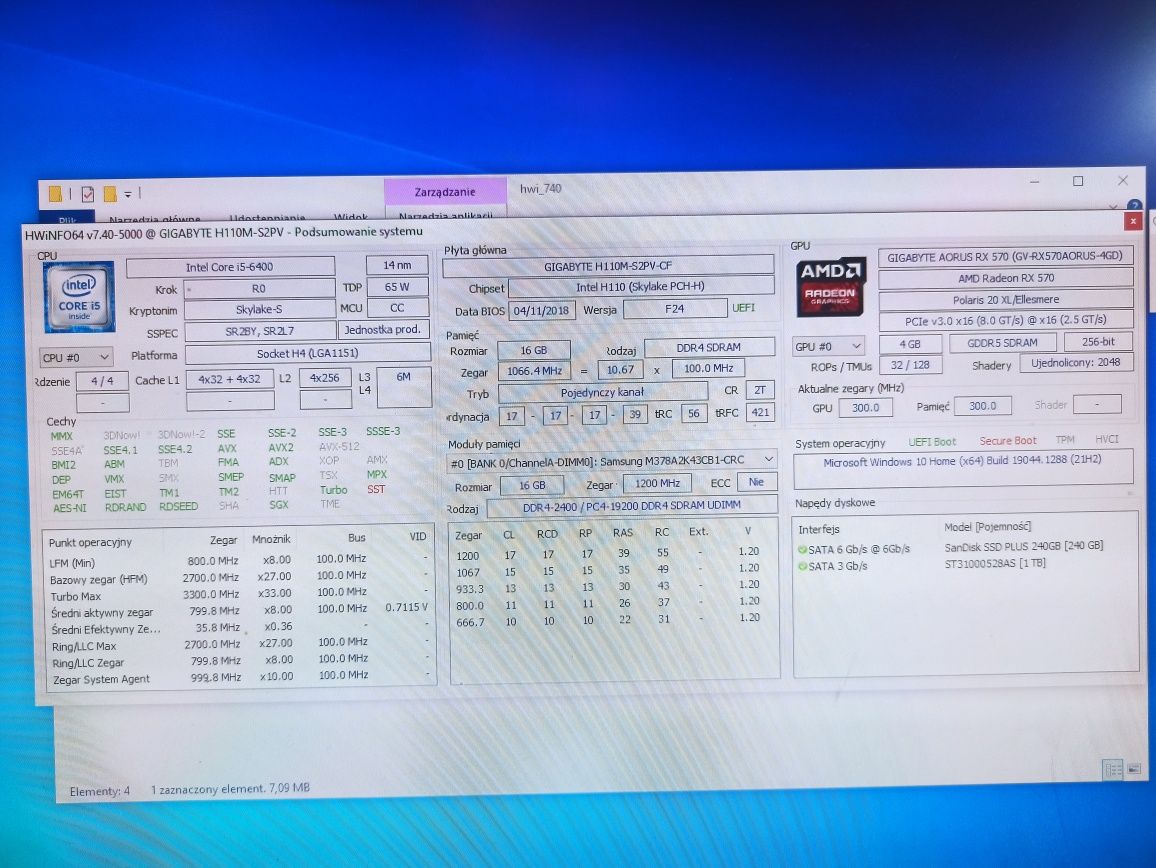Click the 65 W TDP value
The width and height of the screenshot is (1156, 868).
coord(397,287)
